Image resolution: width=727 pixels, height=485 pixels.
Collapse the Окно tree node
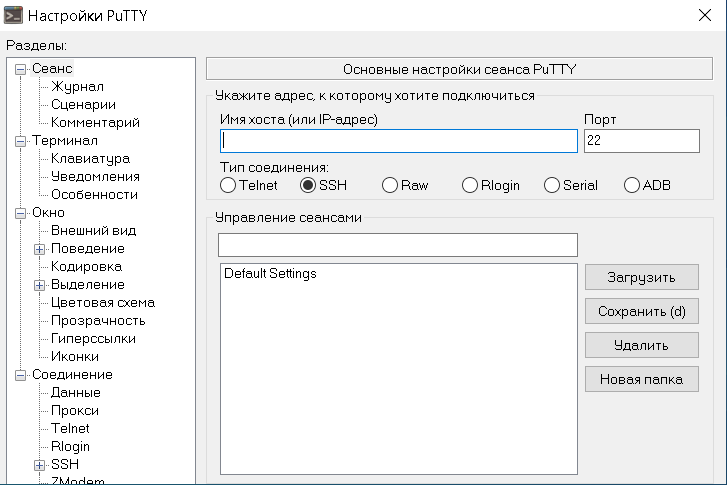click(x=20, y=213)
